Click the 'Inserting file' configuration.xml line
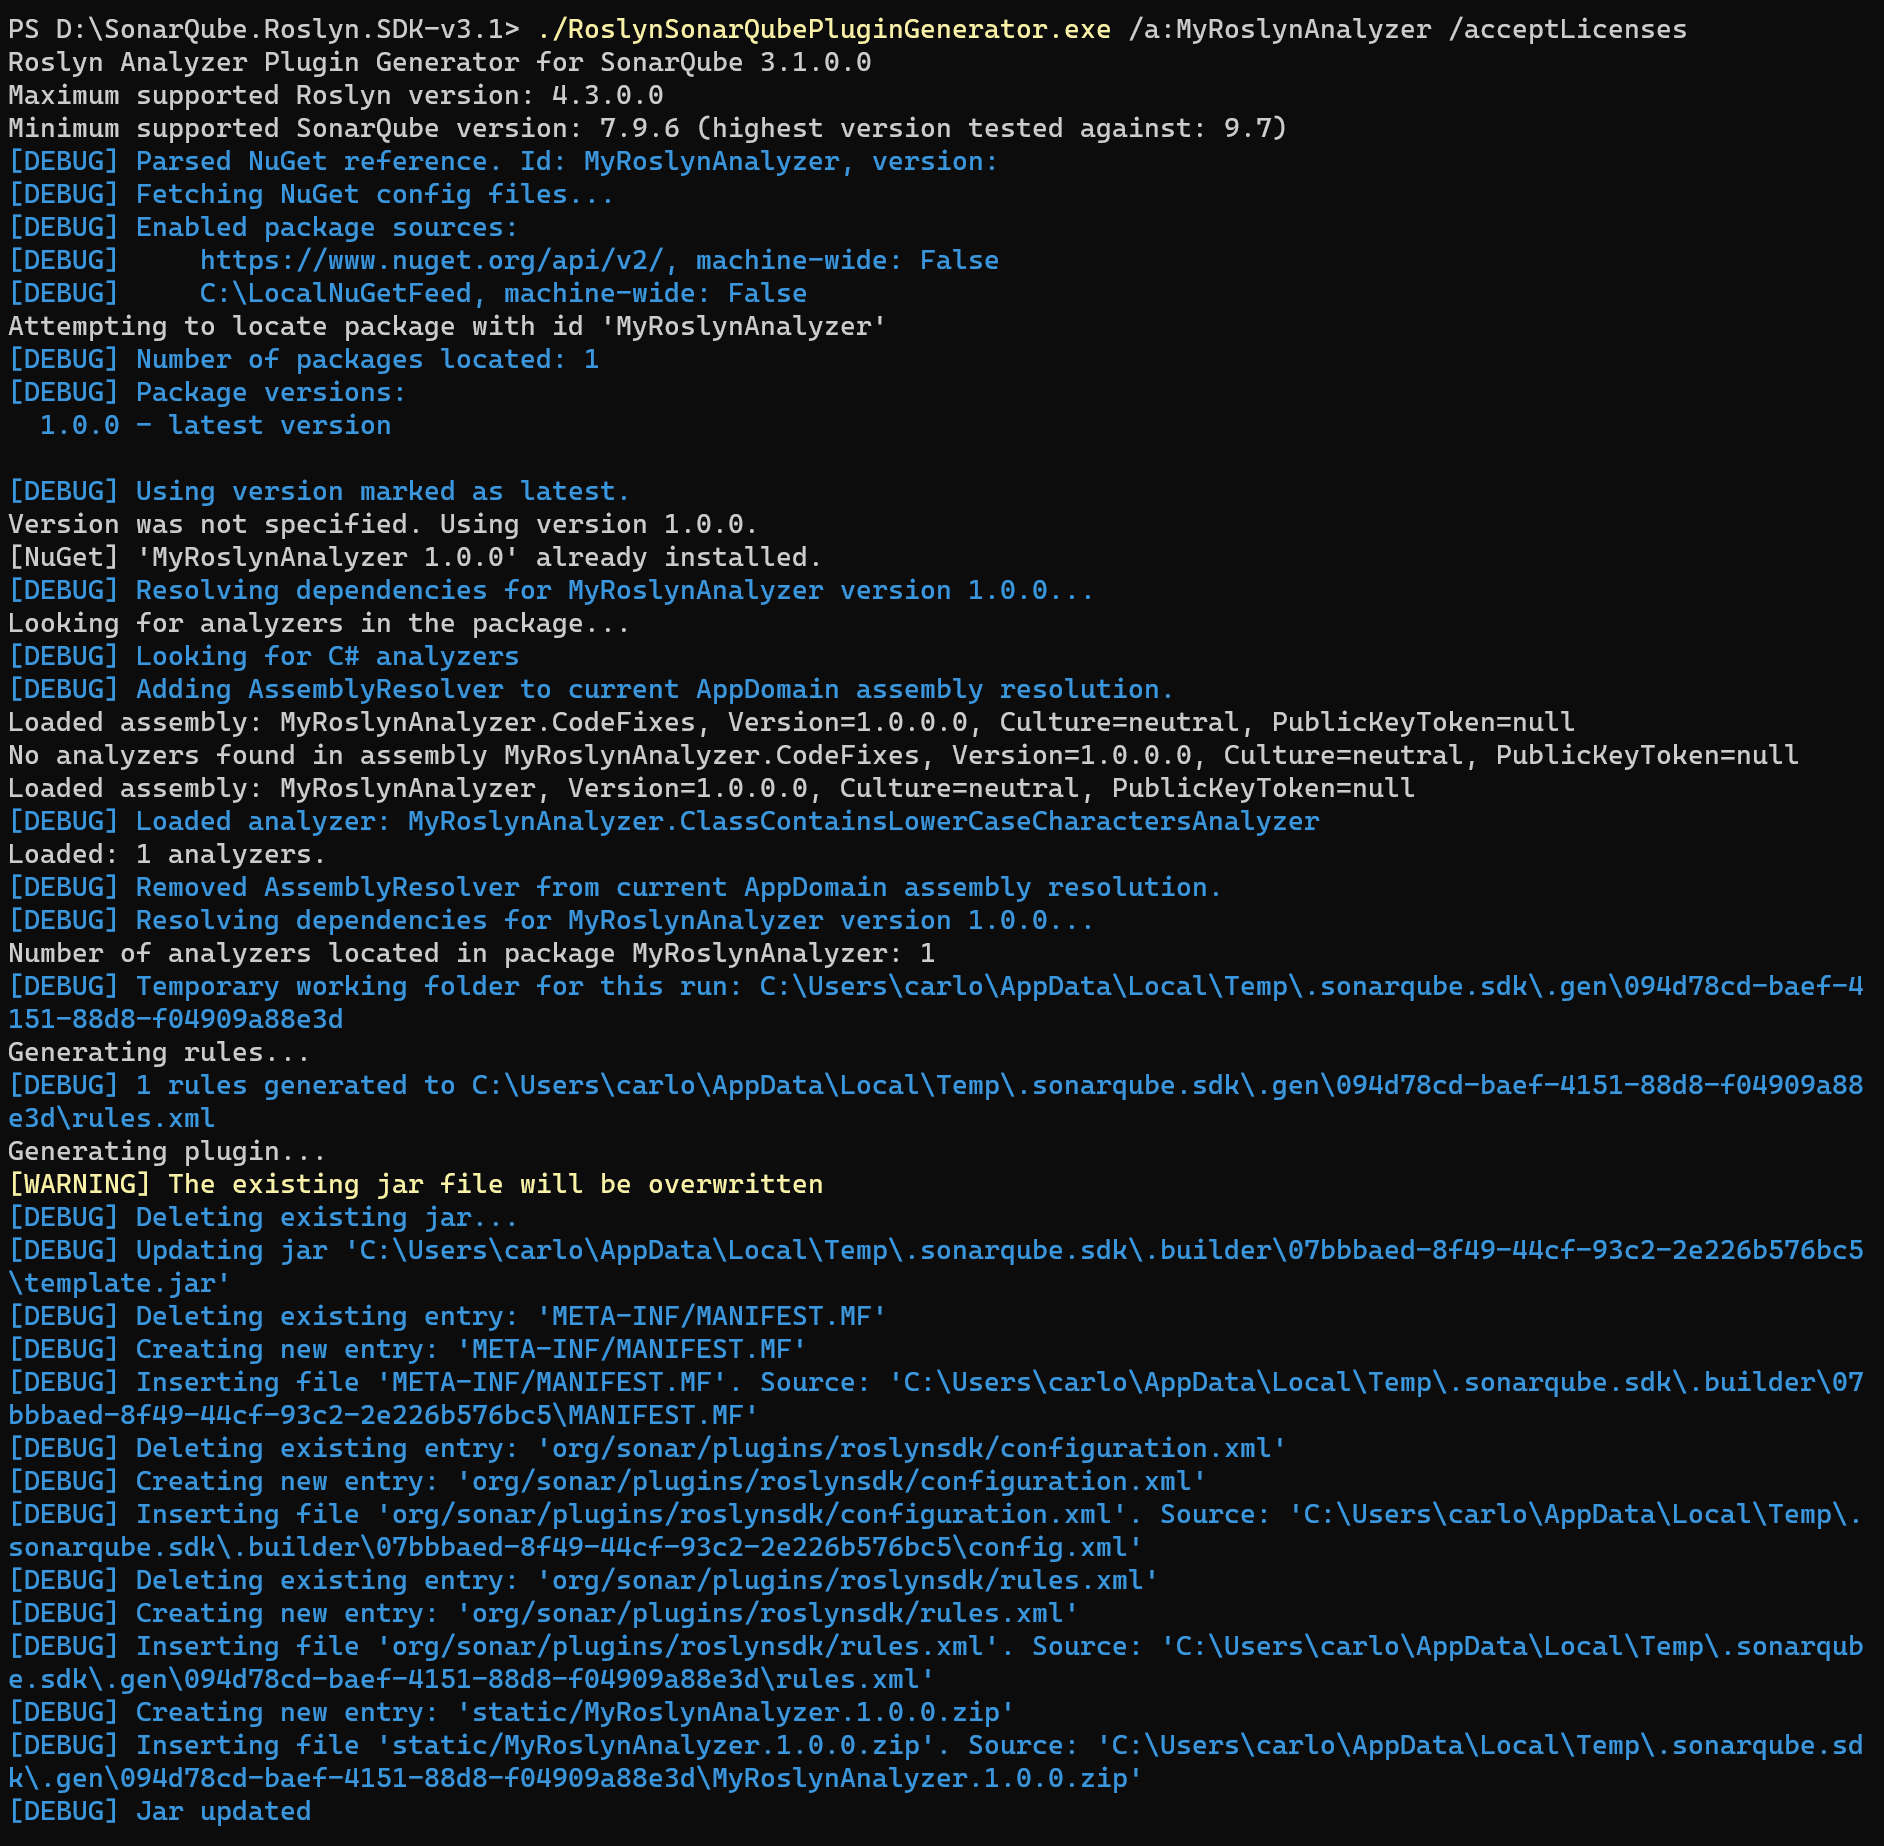1884x1846 pixels. (x=936, y=1530)
